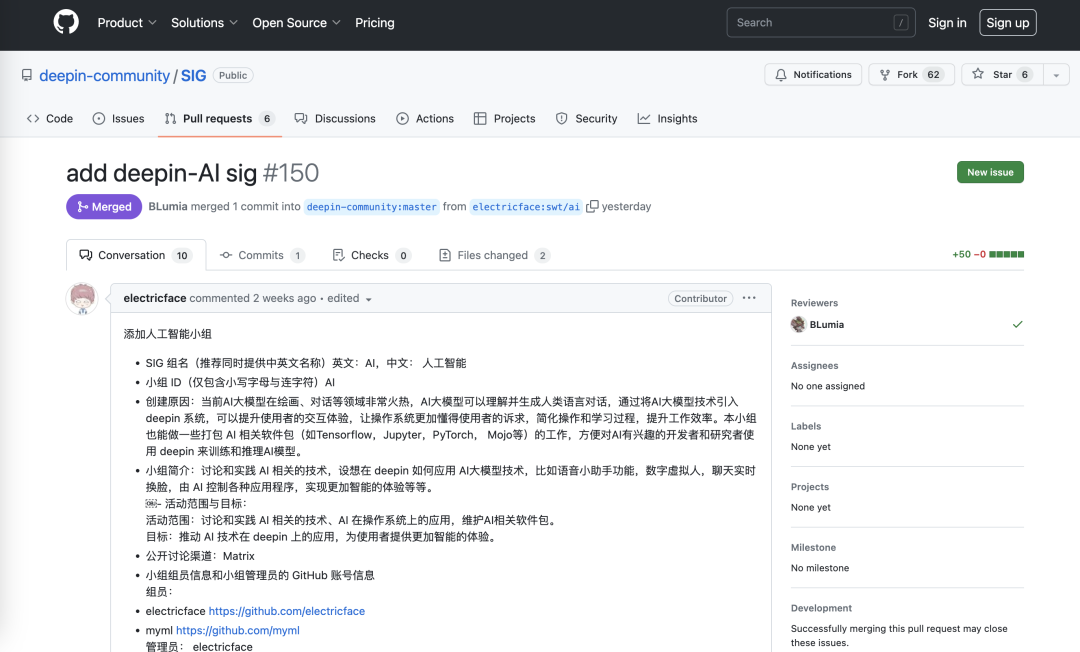1080x652 pixels.
Task: Open BLumia's profile from merge line
Action: (167, 207)
